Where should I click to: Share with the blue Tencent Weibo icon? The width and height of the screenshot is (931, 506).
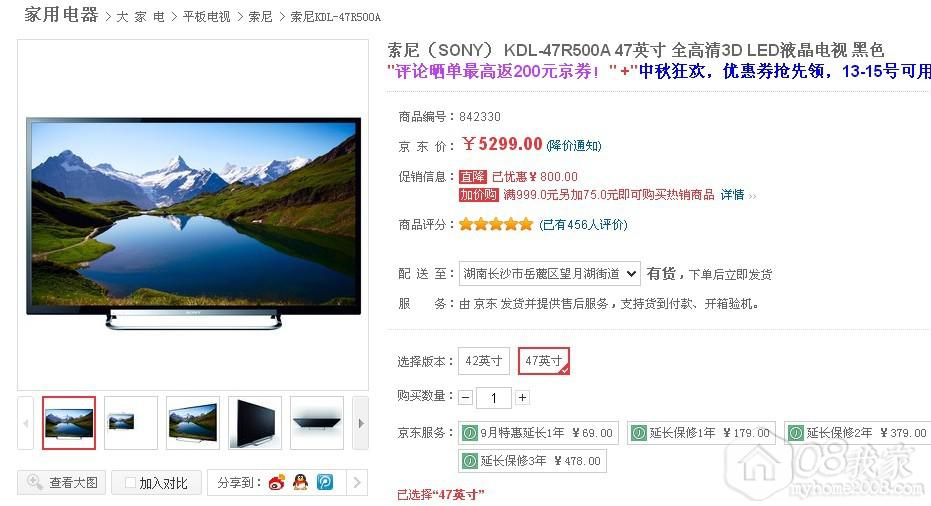[325, 482]
